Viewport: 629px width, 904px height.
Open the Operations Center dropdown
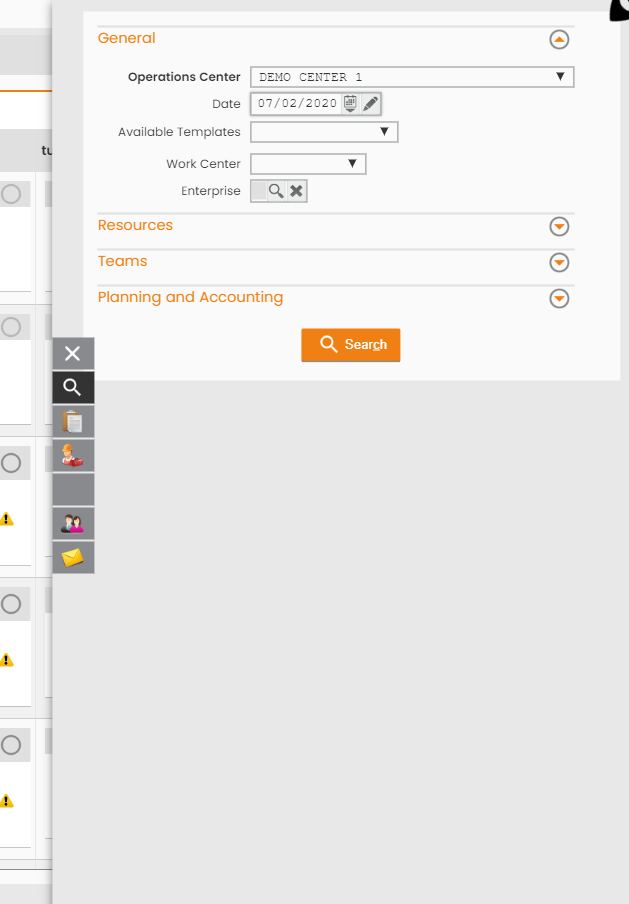tap(412, 77)
